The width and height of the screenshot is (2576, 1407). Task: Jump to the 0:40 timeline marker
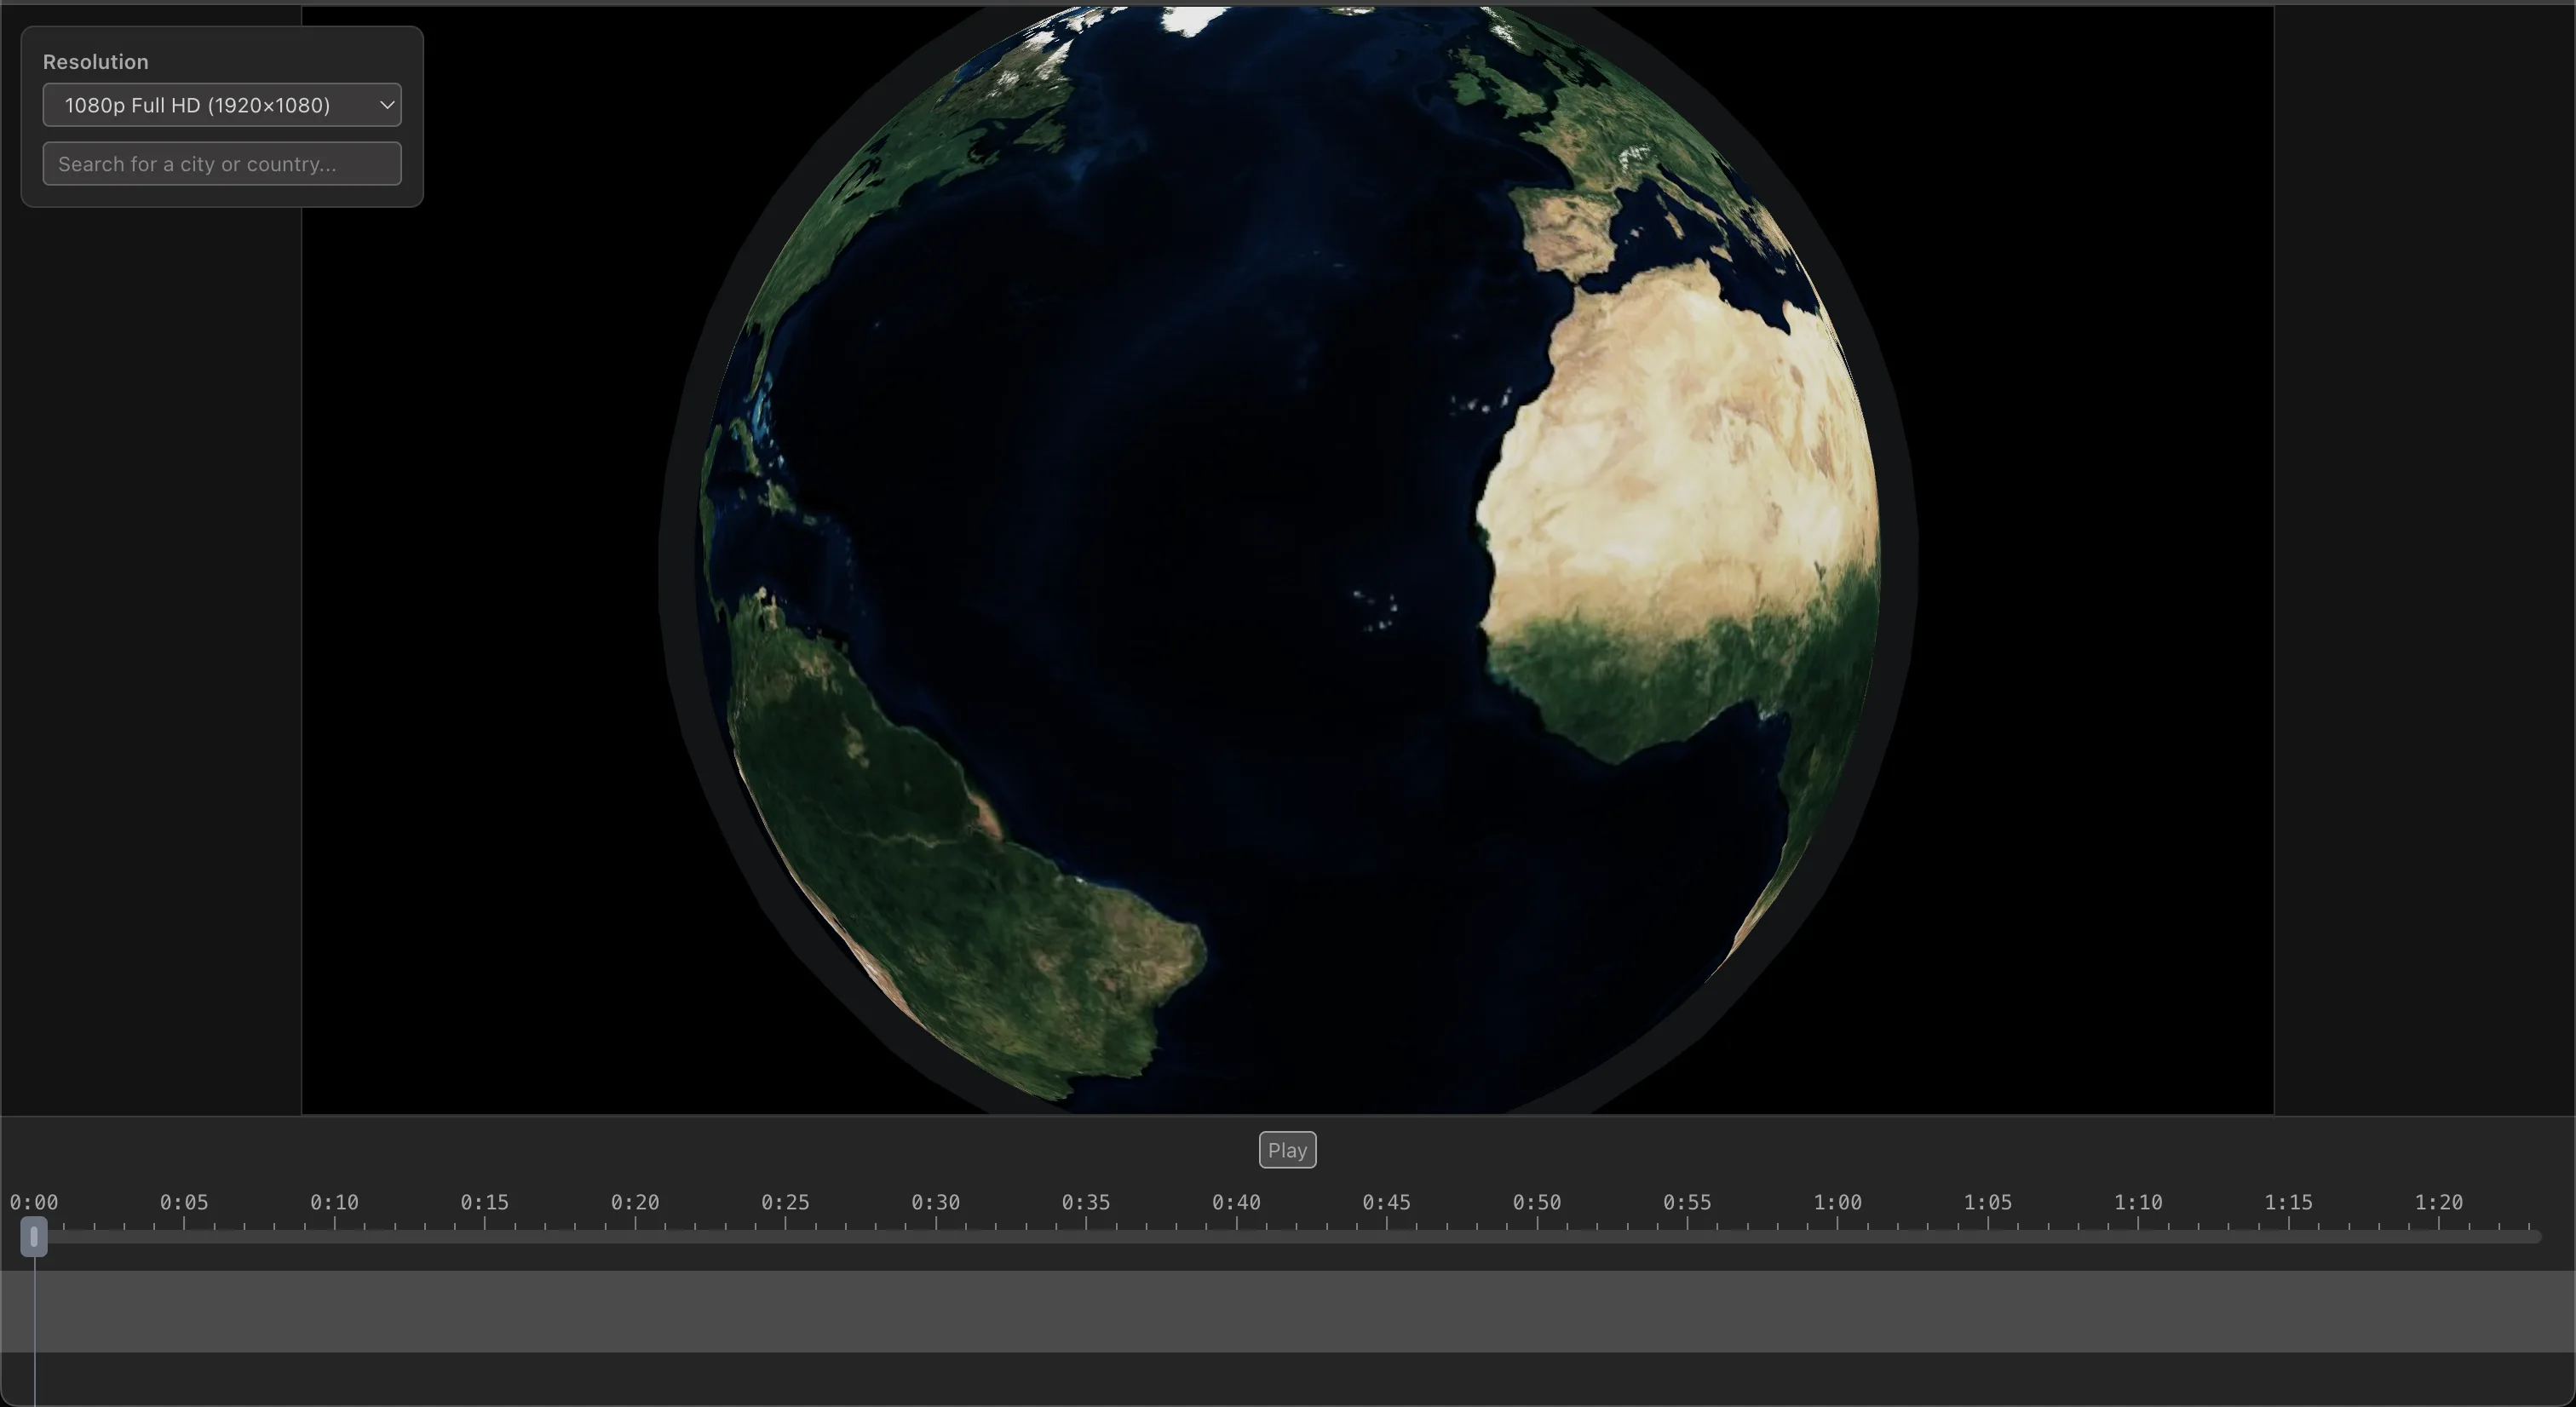pos(1236,1202)
